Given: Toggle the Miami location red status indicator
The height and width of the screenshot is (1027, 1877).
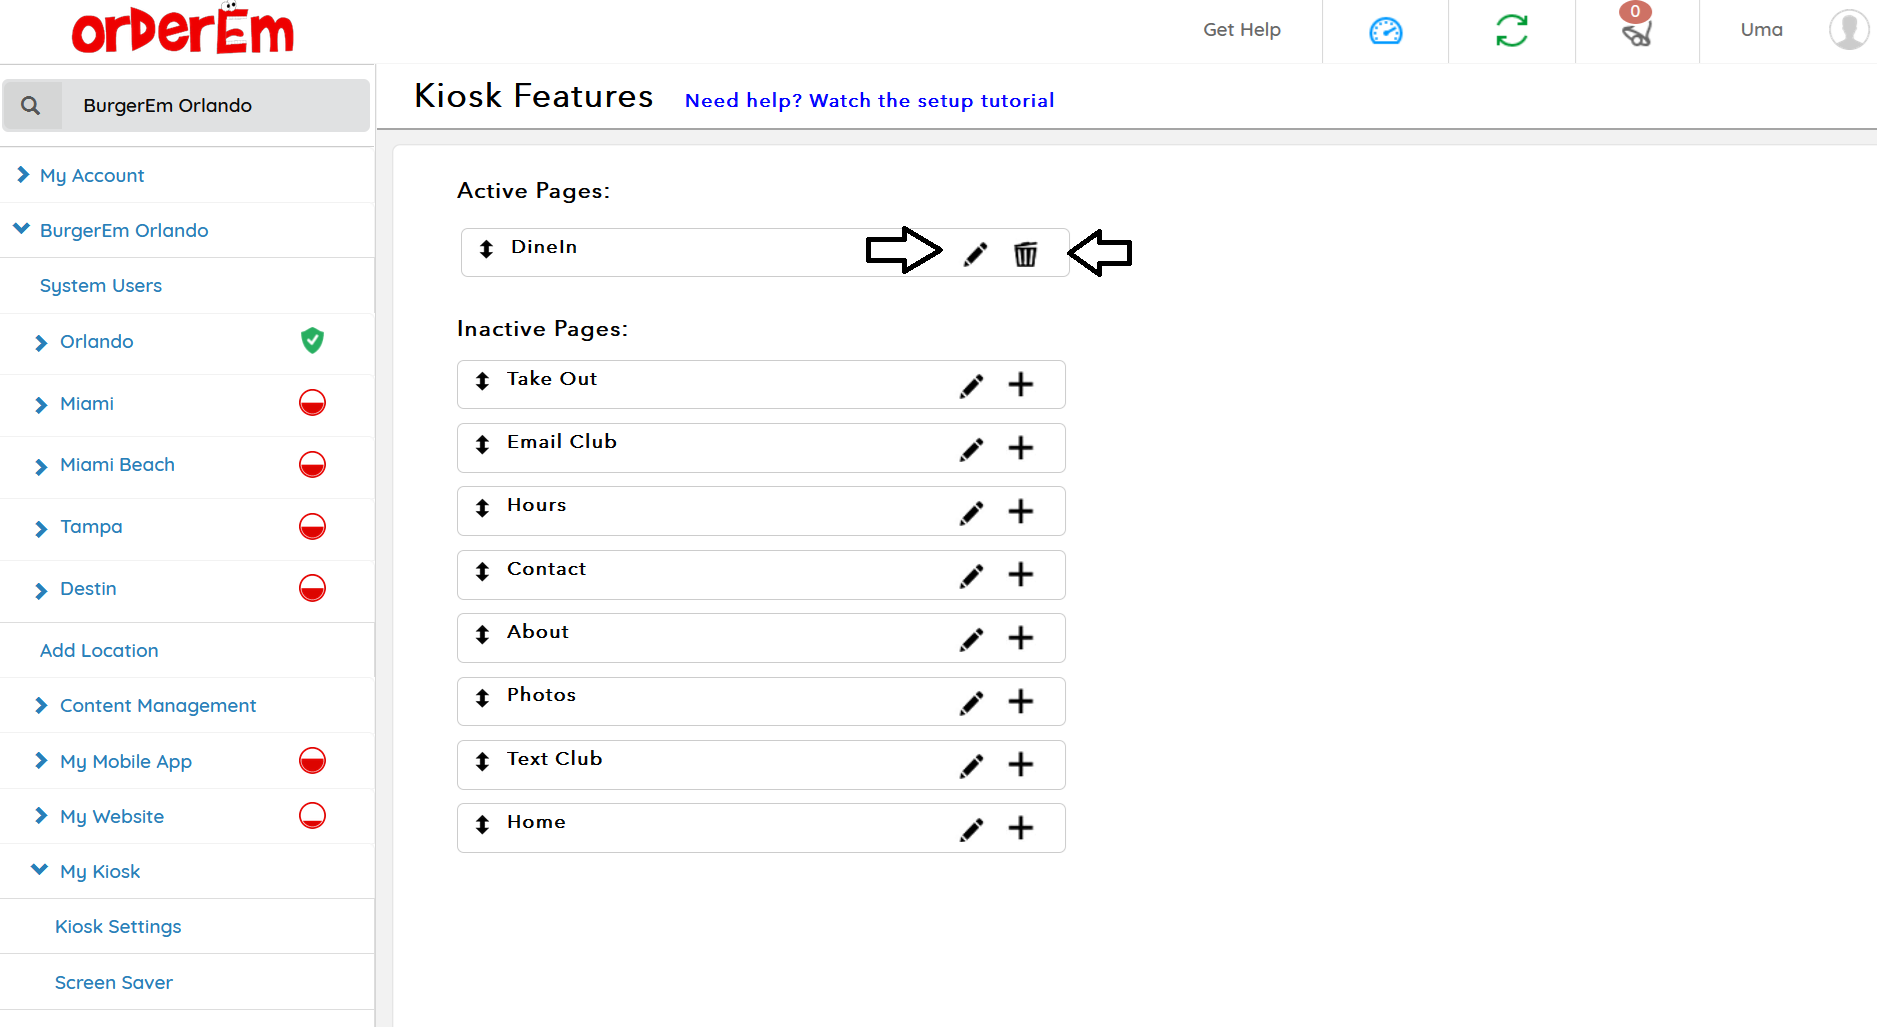Looking at the screenshot, I should coord(312,403).
